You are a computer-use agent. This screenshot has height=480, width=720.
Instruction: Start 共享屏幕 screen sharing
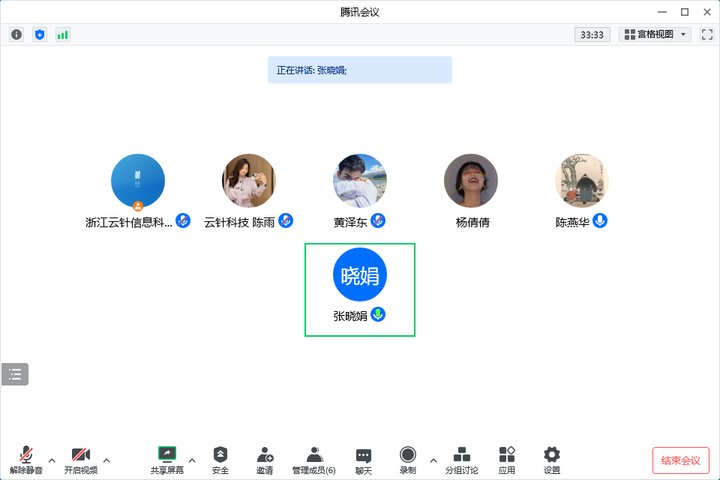(167, 460)
